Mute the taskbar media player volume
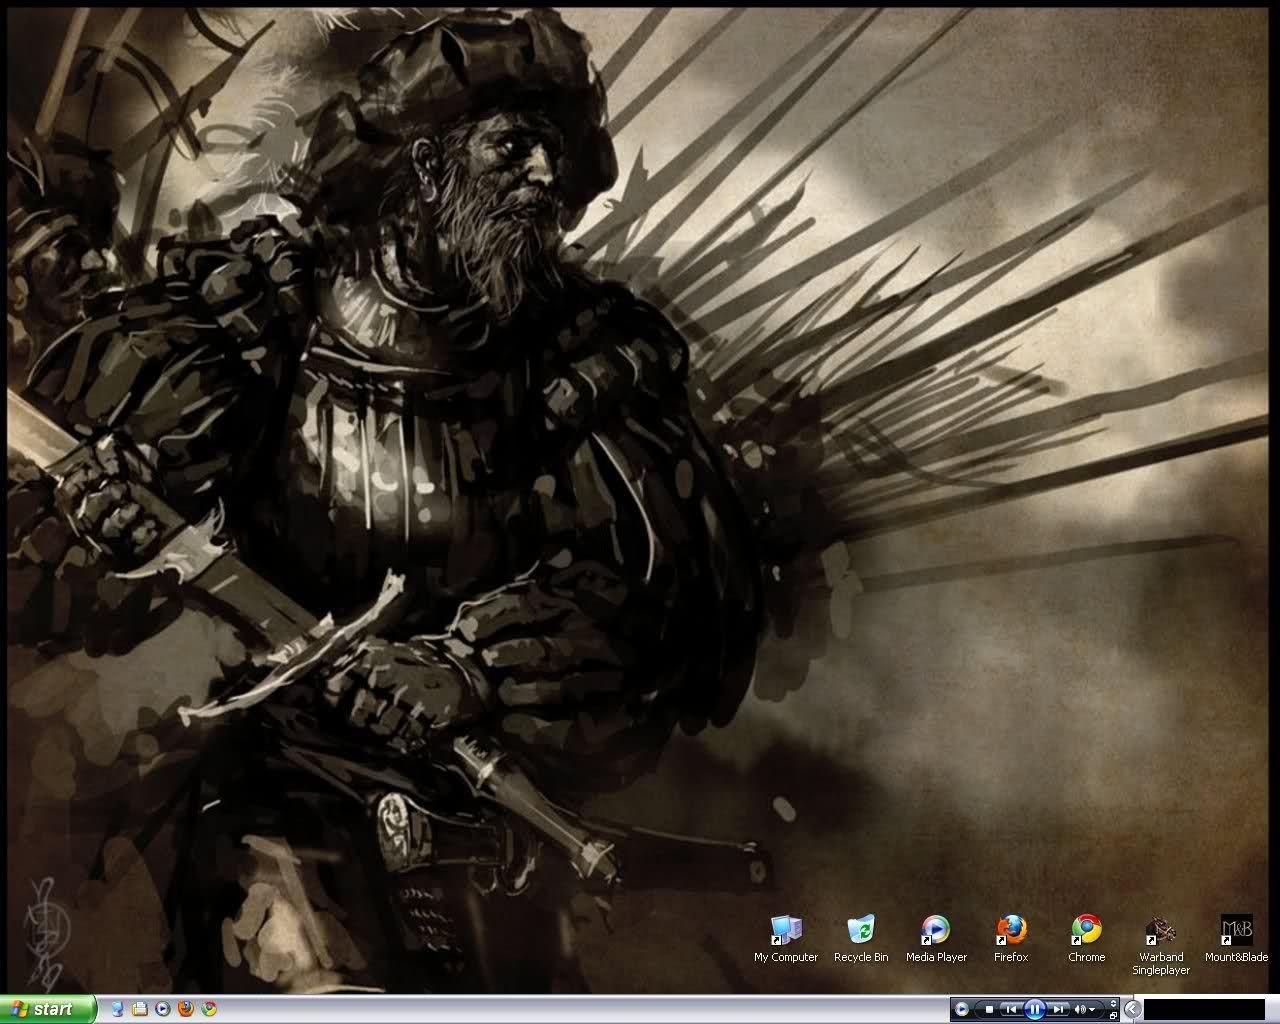This screenshot has width=1280, height=1024. (x=1080, y=1009)
